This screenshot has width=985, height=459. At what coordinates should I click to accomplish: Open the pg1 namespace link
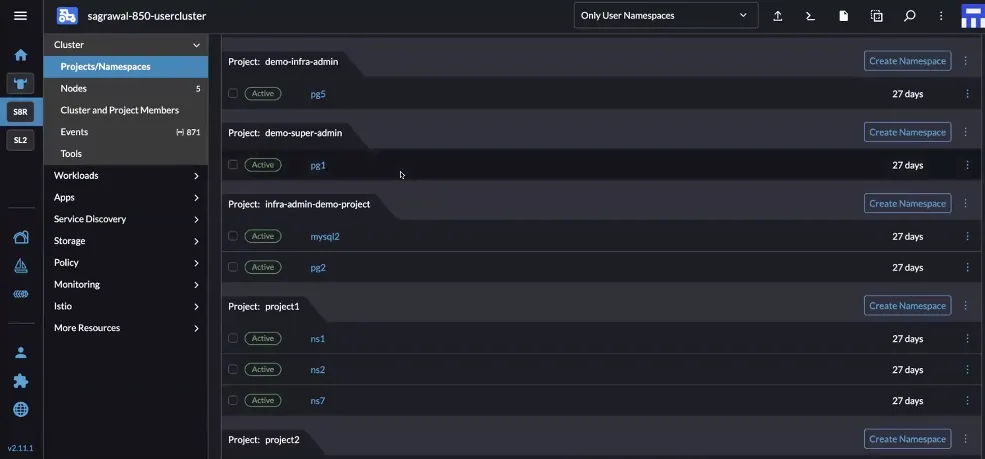tap(318, 166)
